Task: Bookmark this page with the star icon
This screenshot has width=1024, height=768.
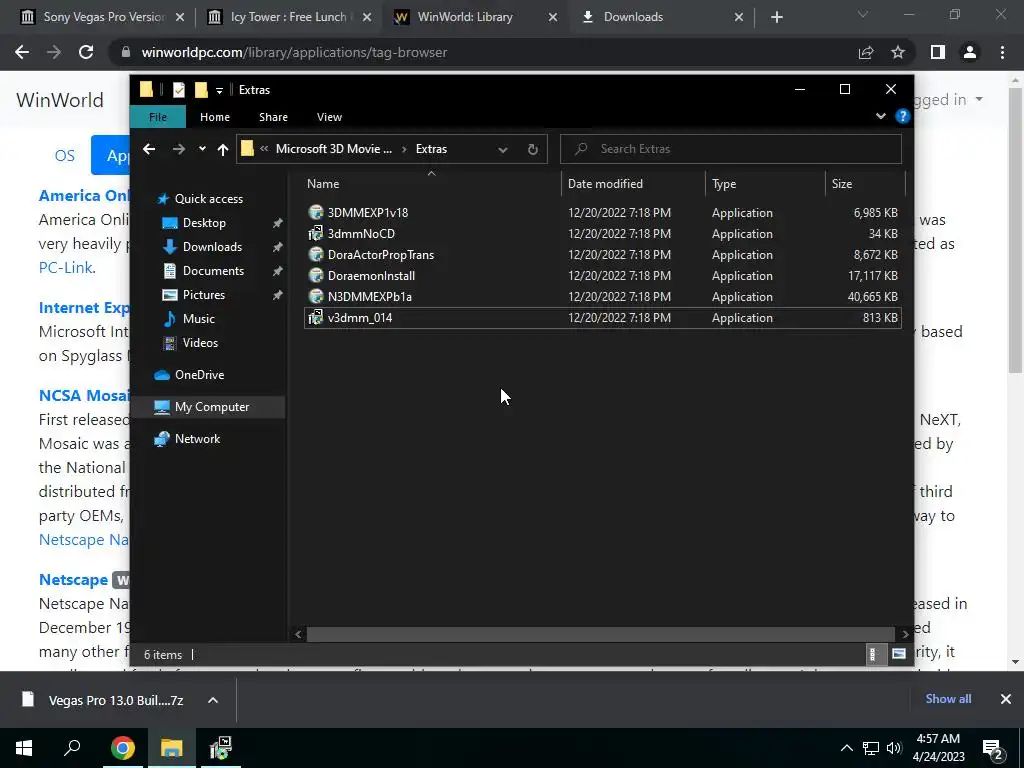Action: click(x=898, y=52)
